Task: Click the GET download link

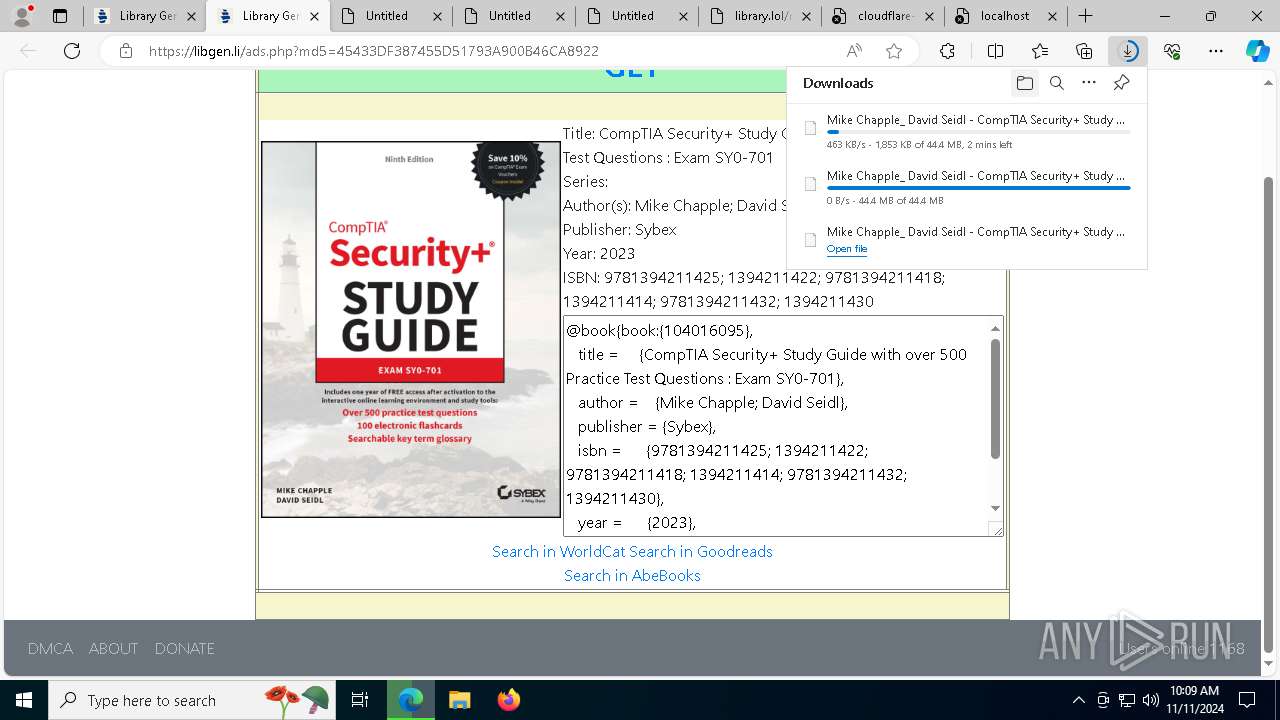Action: pyautogui.click(x=631, y=72)
